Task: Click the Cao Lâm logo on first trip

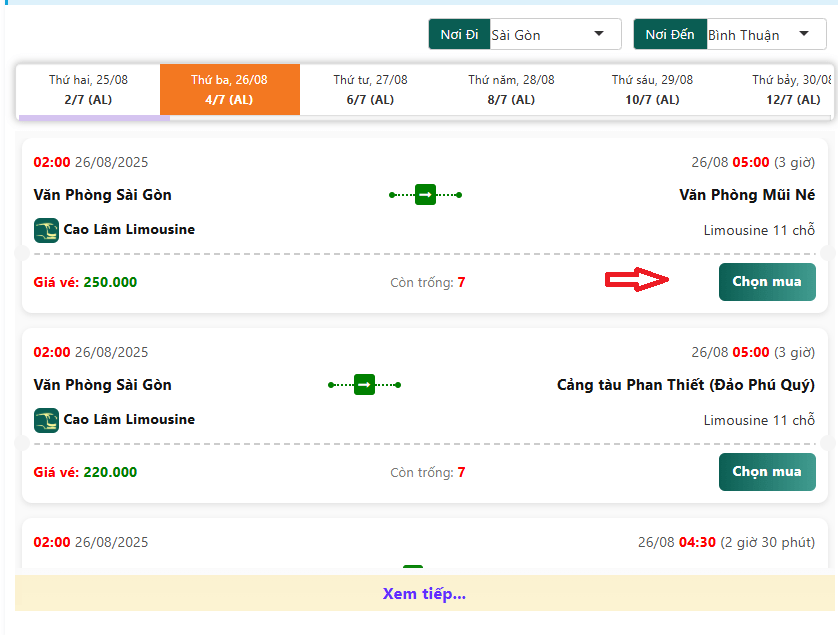Action: coord(46,230)
